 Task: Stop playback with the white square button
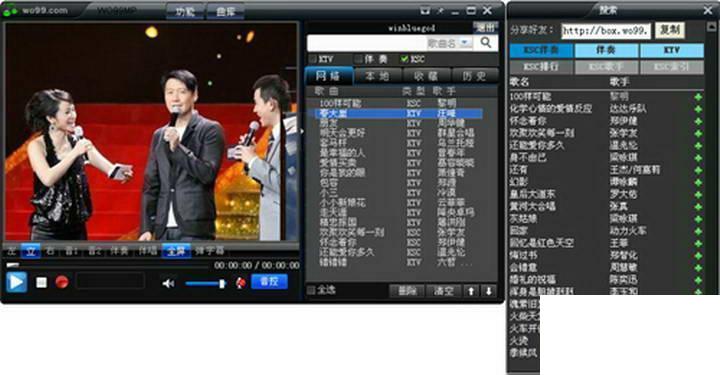[41, 282]
